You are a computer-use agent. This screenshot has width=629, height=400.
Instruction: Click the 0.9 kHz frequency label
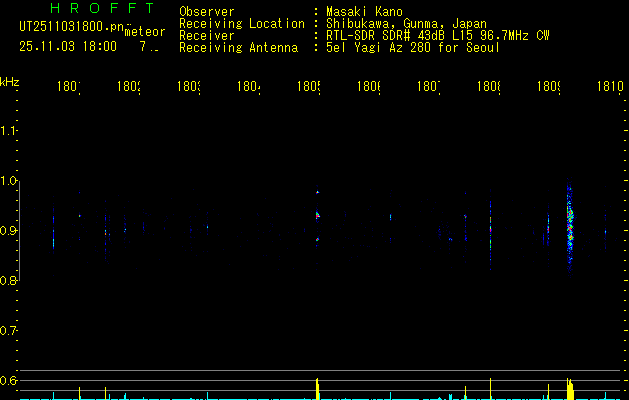click(8, 231)
